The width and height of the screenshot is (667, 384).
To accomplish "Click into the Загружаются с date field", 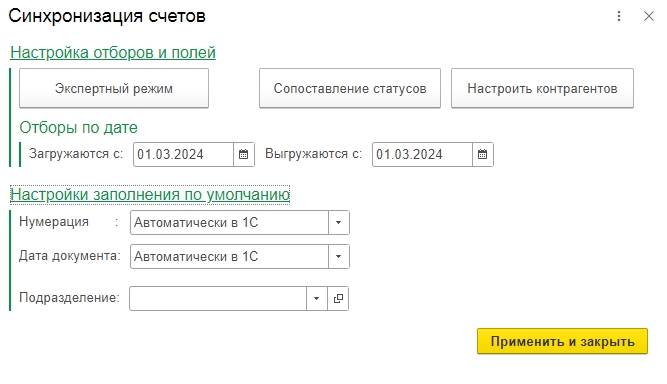I will (183, 154).
